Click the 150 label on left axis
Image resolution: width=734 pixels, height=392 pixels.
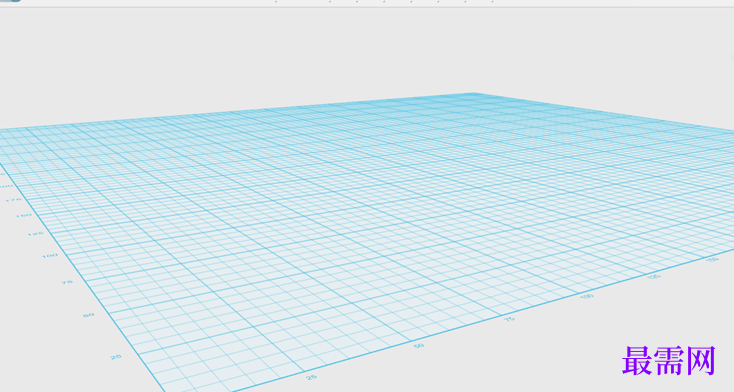coord(23,215)
